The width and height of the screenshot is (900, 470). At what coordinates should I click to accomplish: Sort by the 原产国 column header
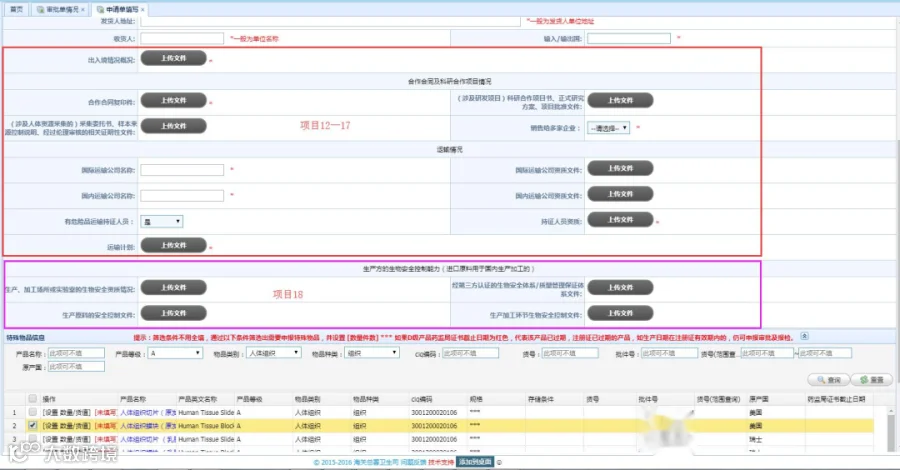click(776, 399)
